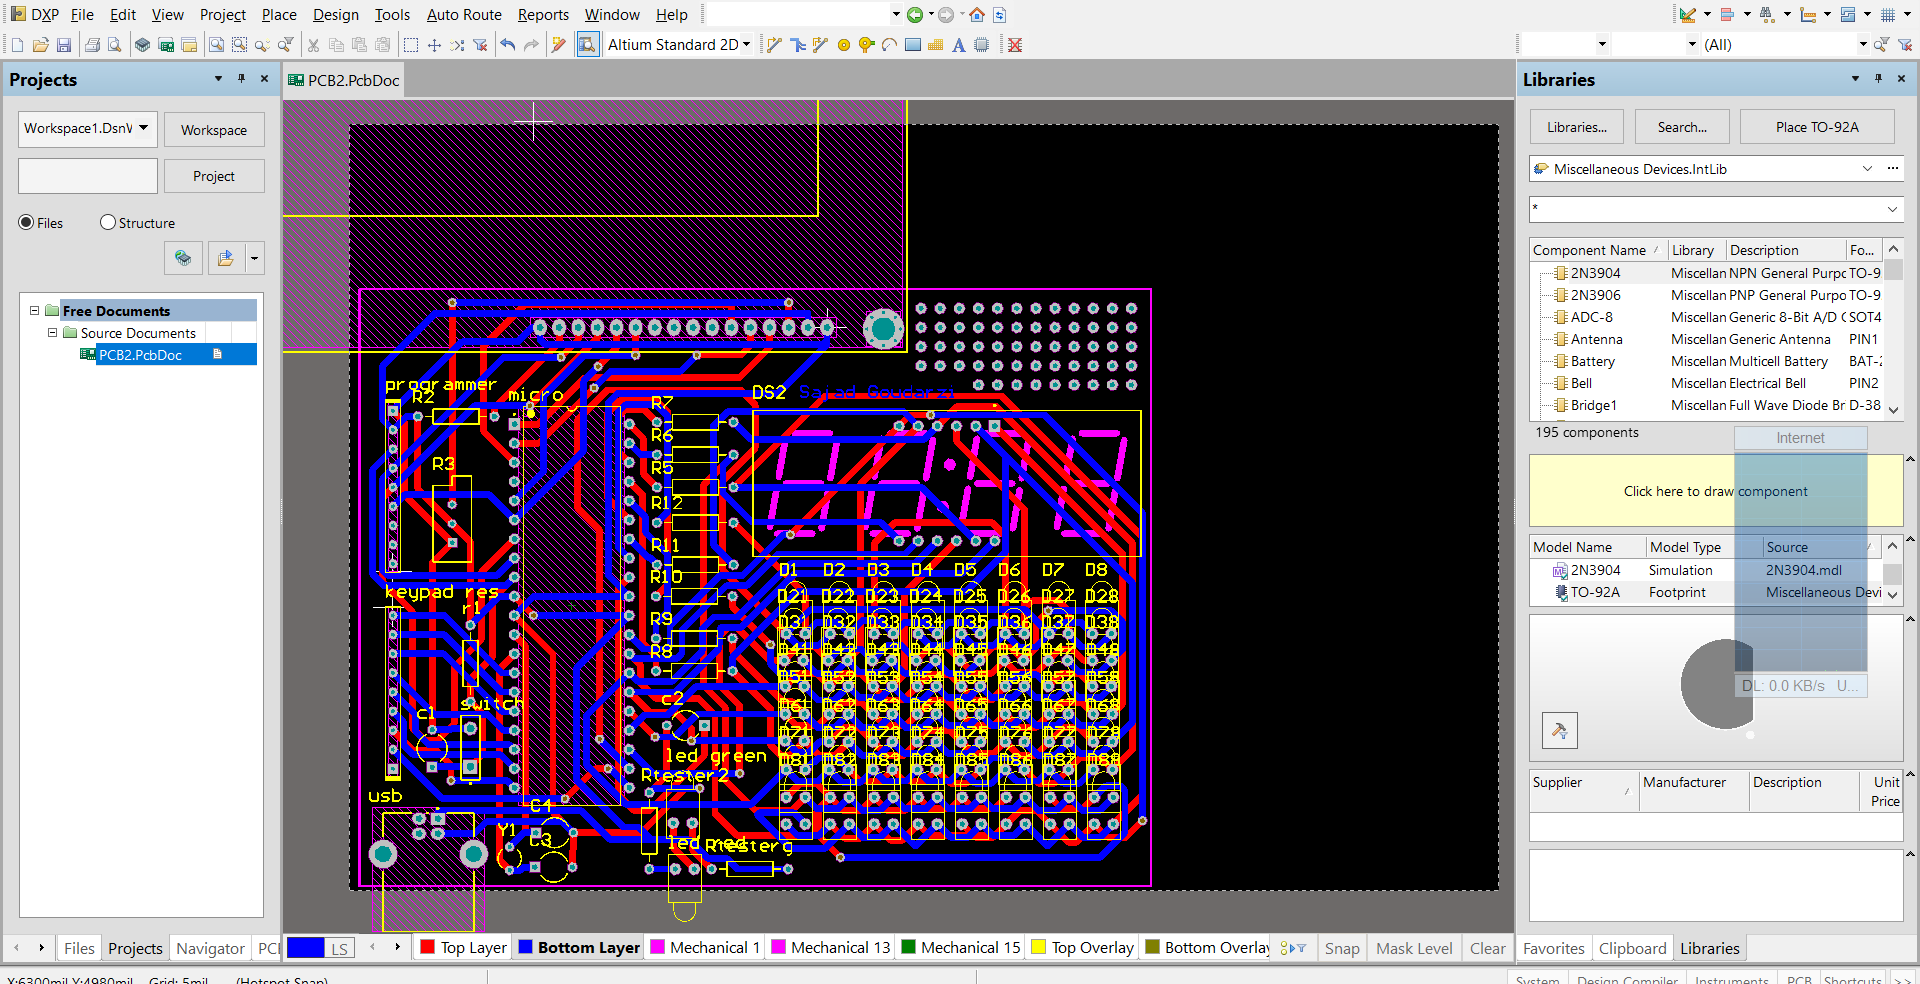Click the Move Selection cross-arrow icon
The height and width of the screenshot is (984, 1920).
434,45
